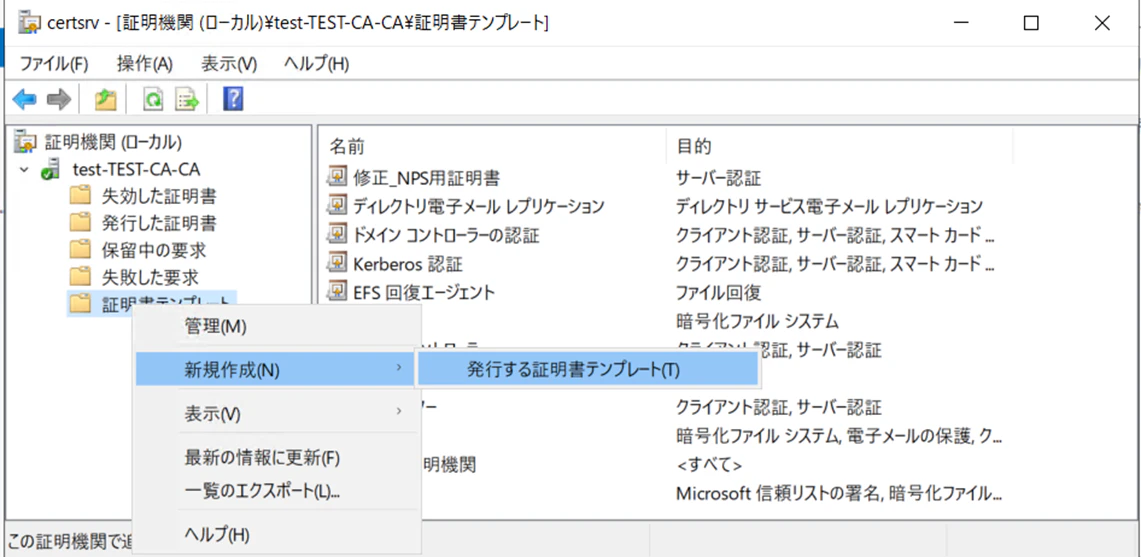
Task: Open the Help question mark toolbar icon
Action: [x=233, y=100]
